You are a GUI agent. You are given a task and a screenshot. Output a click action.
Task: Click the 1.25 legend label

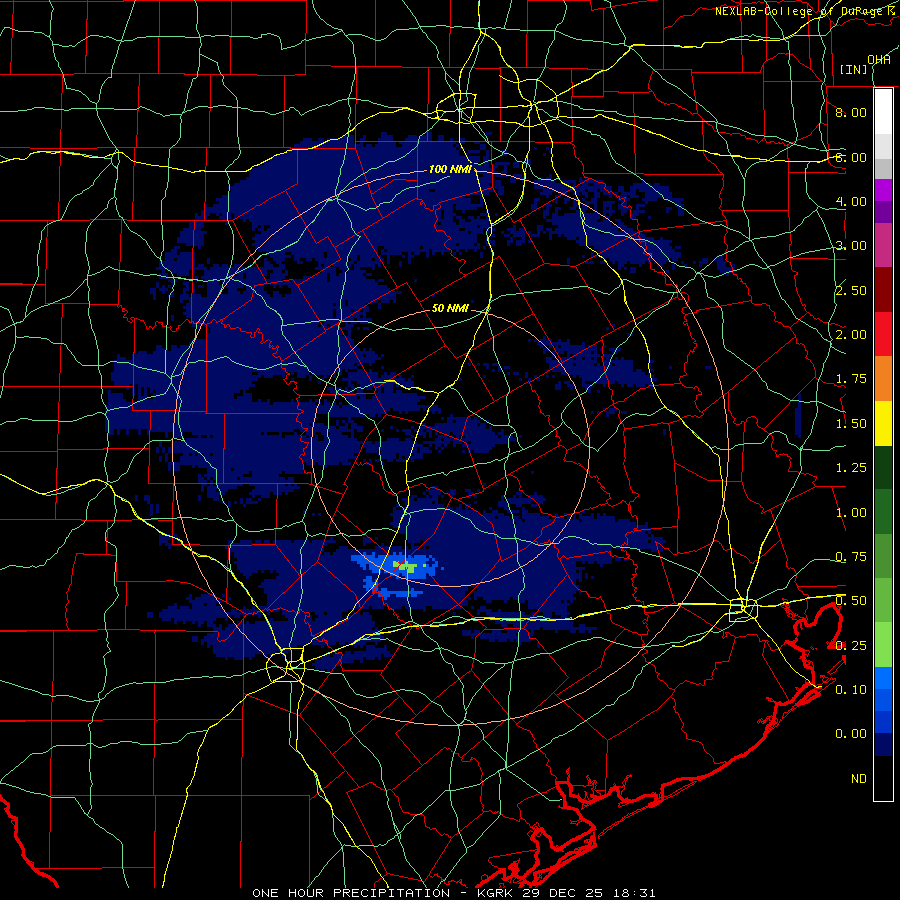point(851,468)
